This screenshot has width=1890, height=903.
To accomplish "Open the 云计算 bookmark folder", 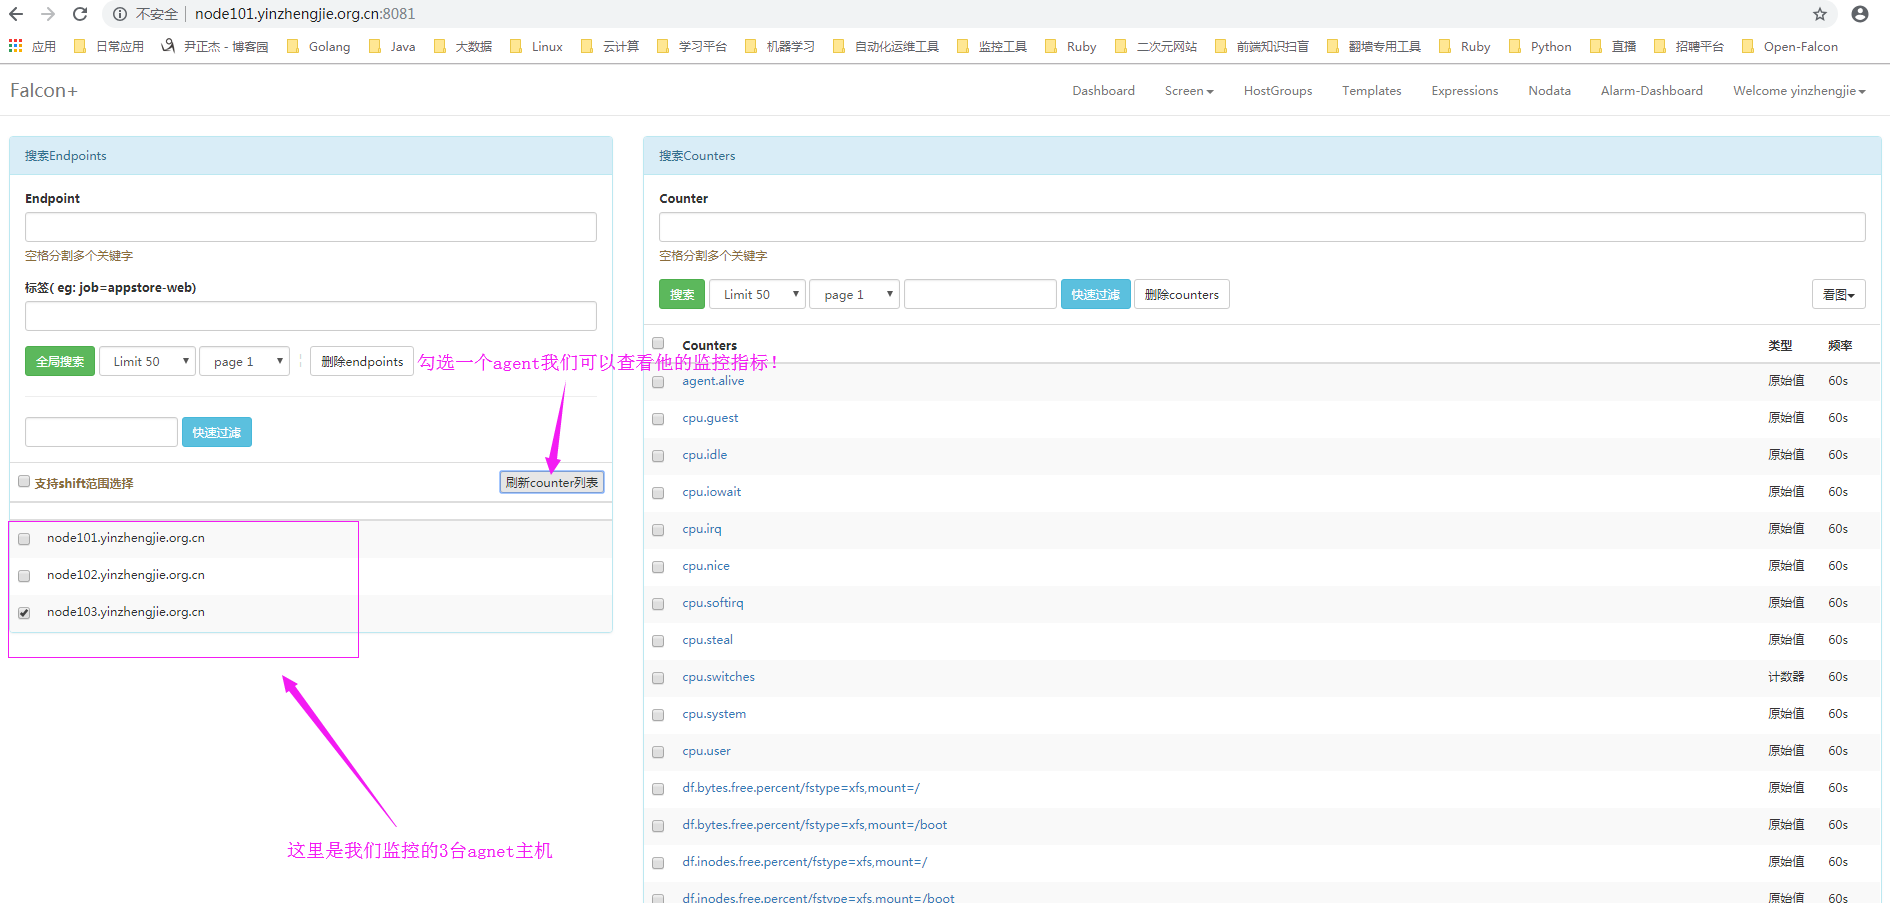I will pos(610,46).
